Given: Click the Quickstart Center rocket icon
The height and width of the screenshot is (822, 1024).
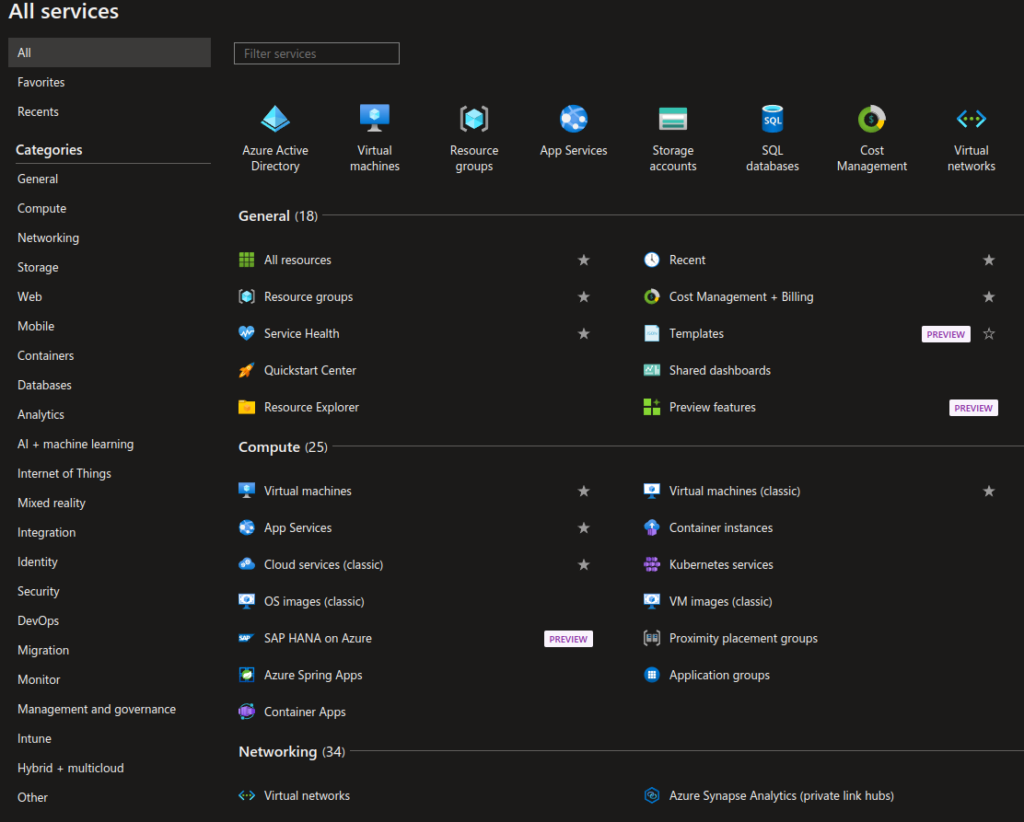Looking at the screenshot, I should coord(247,370).
